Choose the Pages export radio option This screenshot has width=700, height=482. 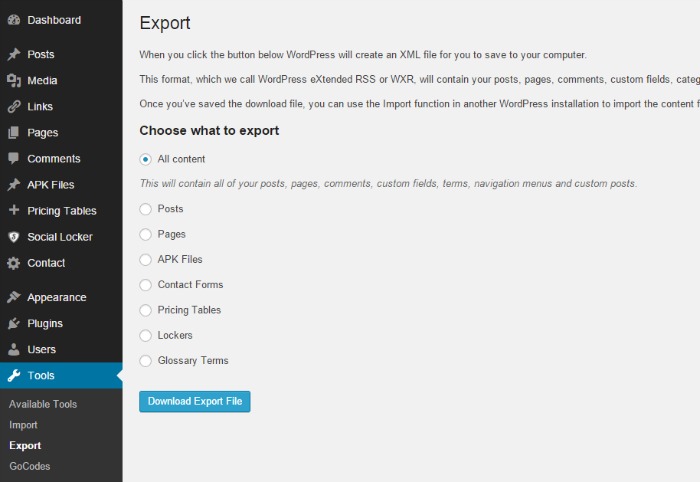pos(146,234)
